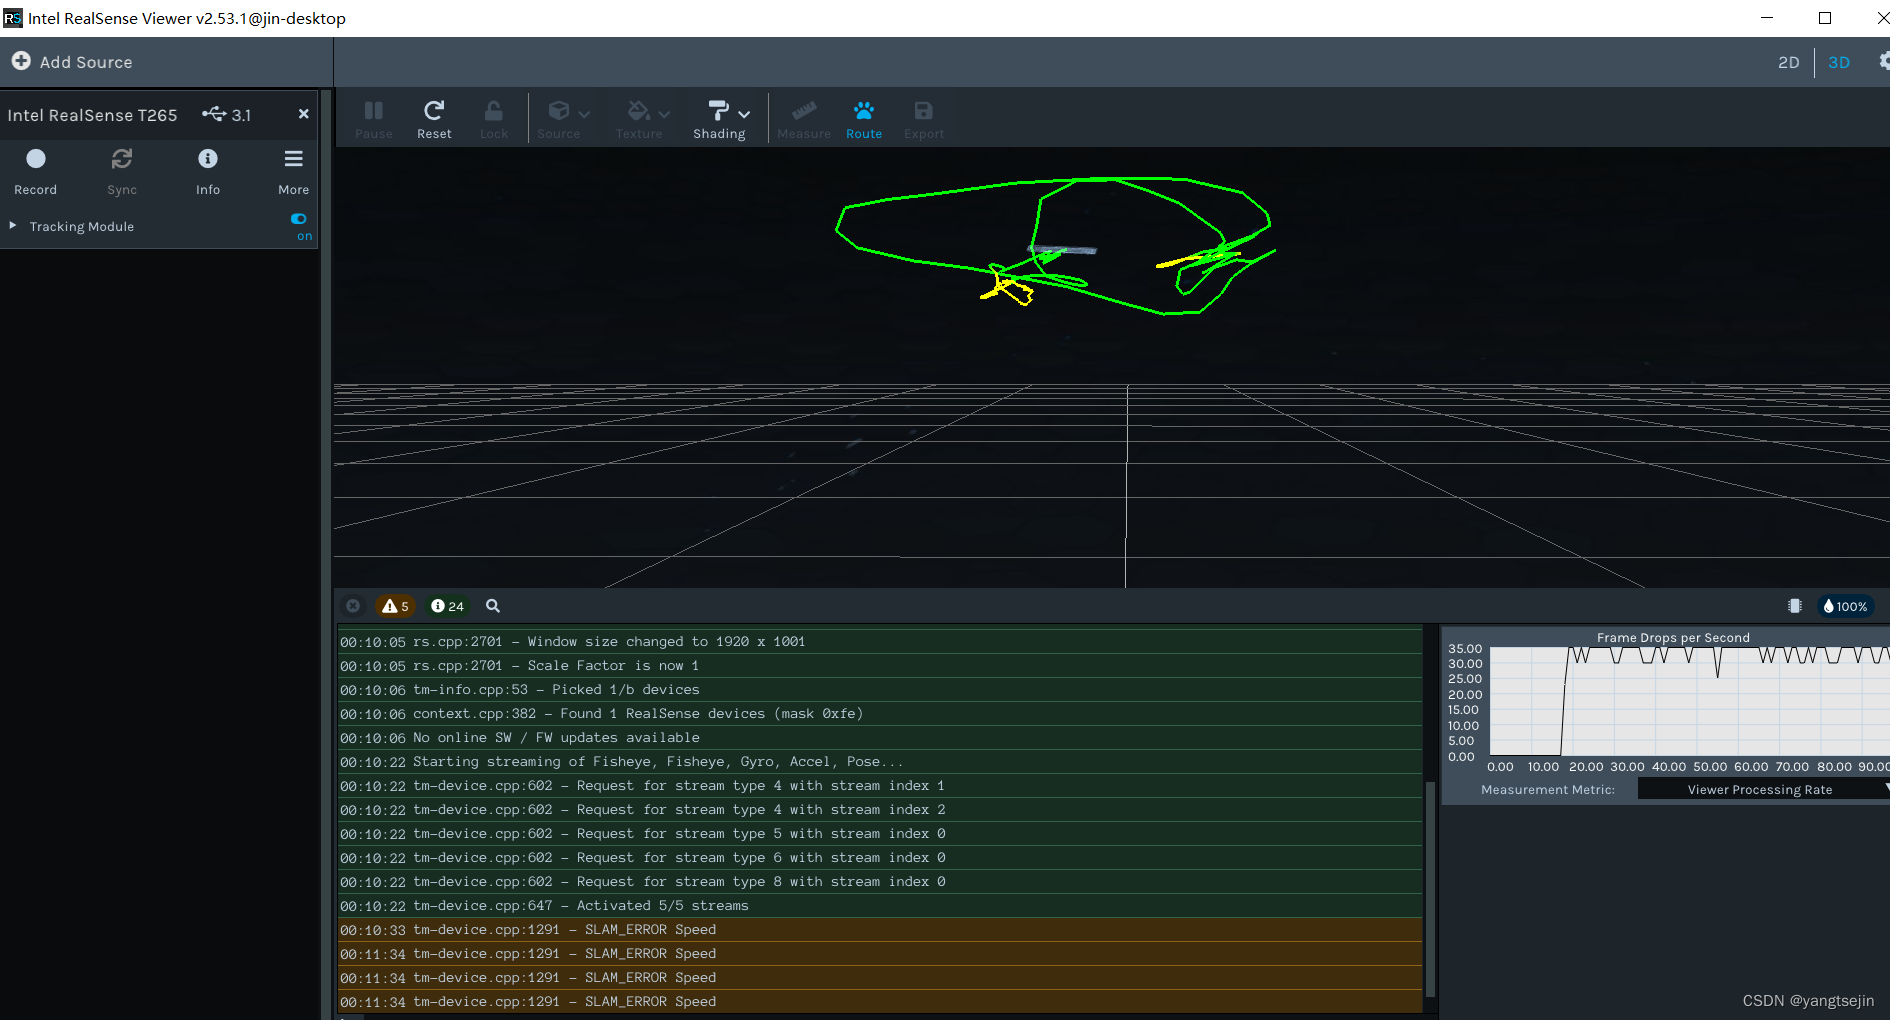Click the 100% indicator
Screen dimensions: 1890x1020
pyautogui.click(x=1845, y=606)
